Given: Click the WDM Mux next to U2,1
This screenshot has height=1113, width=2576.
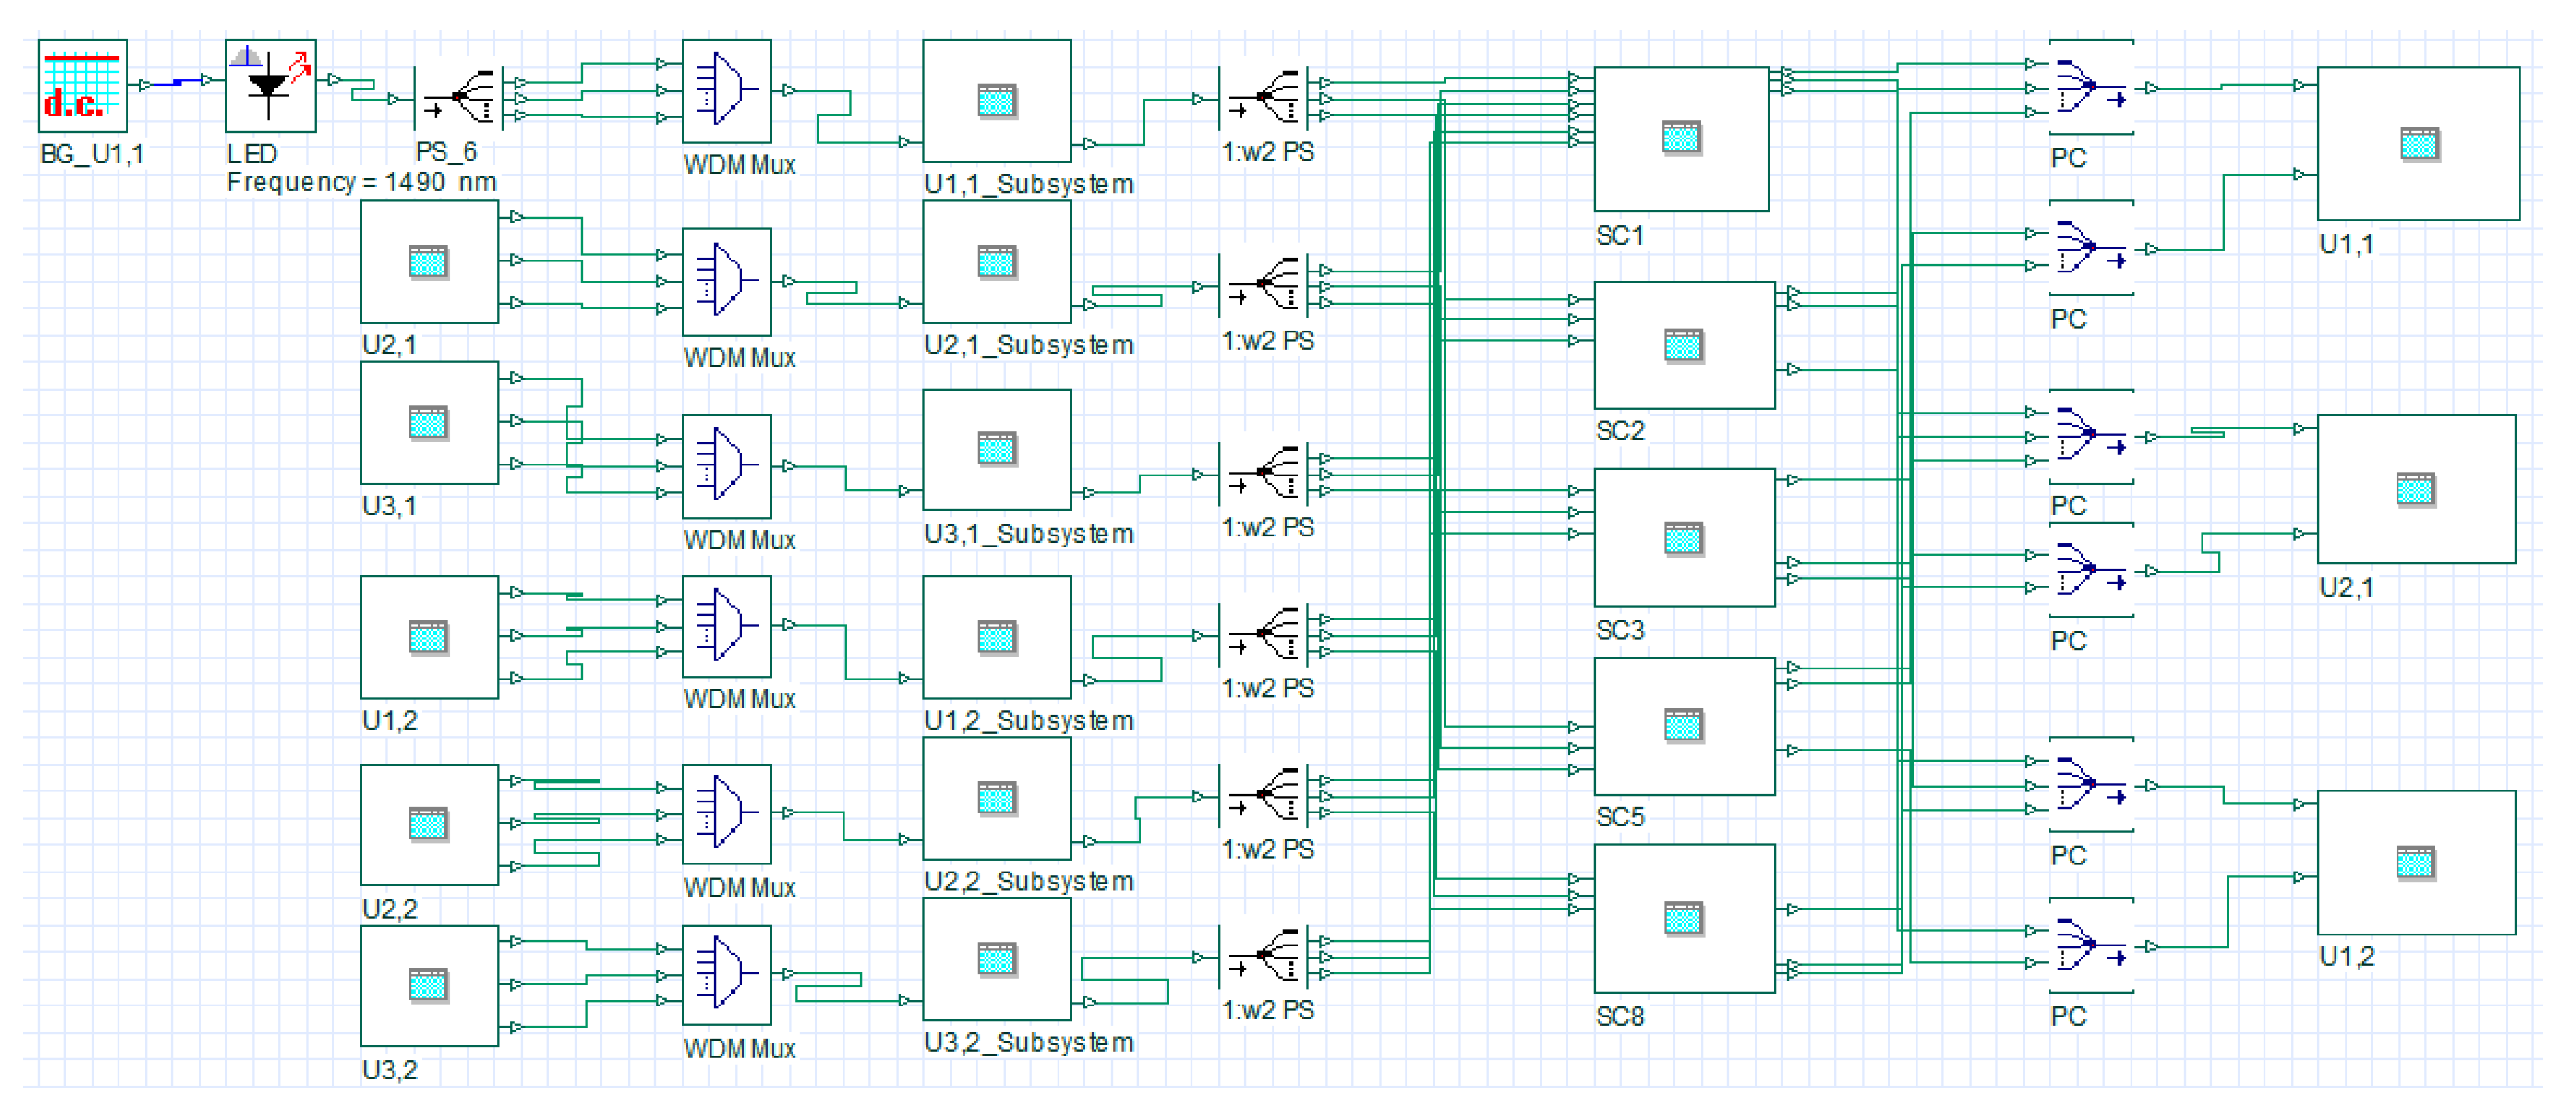Looking at the screenshot, I should [726, 281].
